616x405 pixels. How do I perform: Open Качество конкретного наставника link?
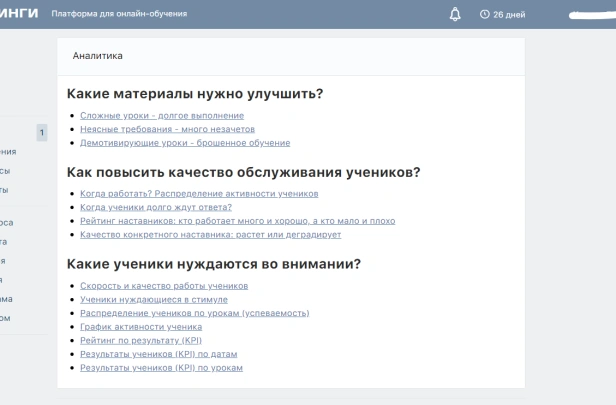point(210,234)
